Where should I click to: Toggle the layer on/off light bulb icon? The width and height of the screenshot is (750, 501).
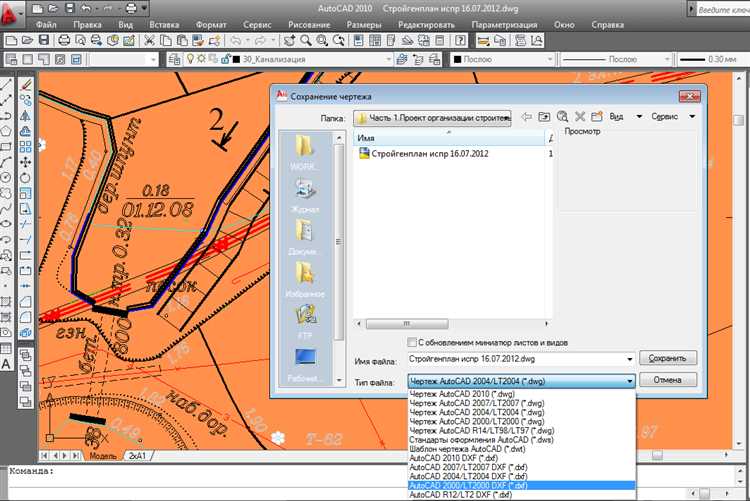[x=190, y=59]
